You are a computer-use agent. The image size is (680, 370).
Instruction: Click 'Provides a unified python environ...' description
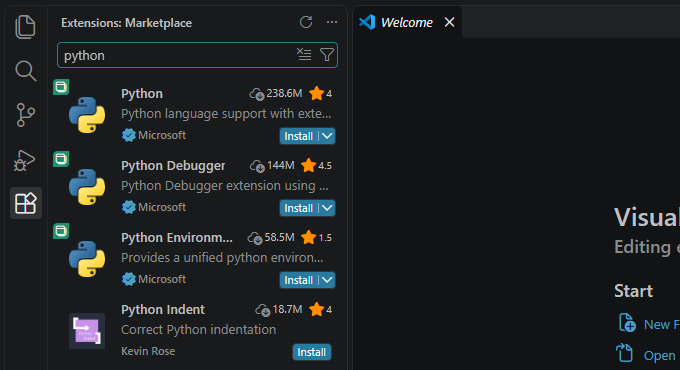(x=222, y=258)
